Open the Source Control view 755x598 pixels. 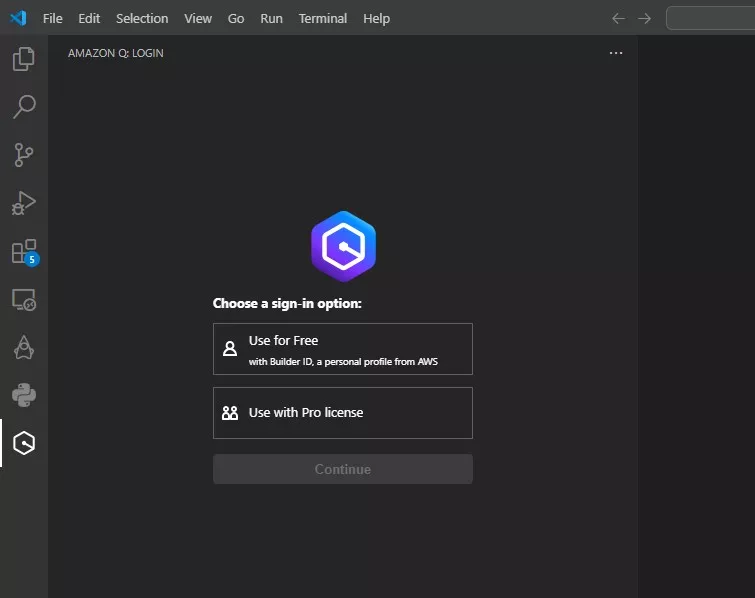(x=24, y=155)
